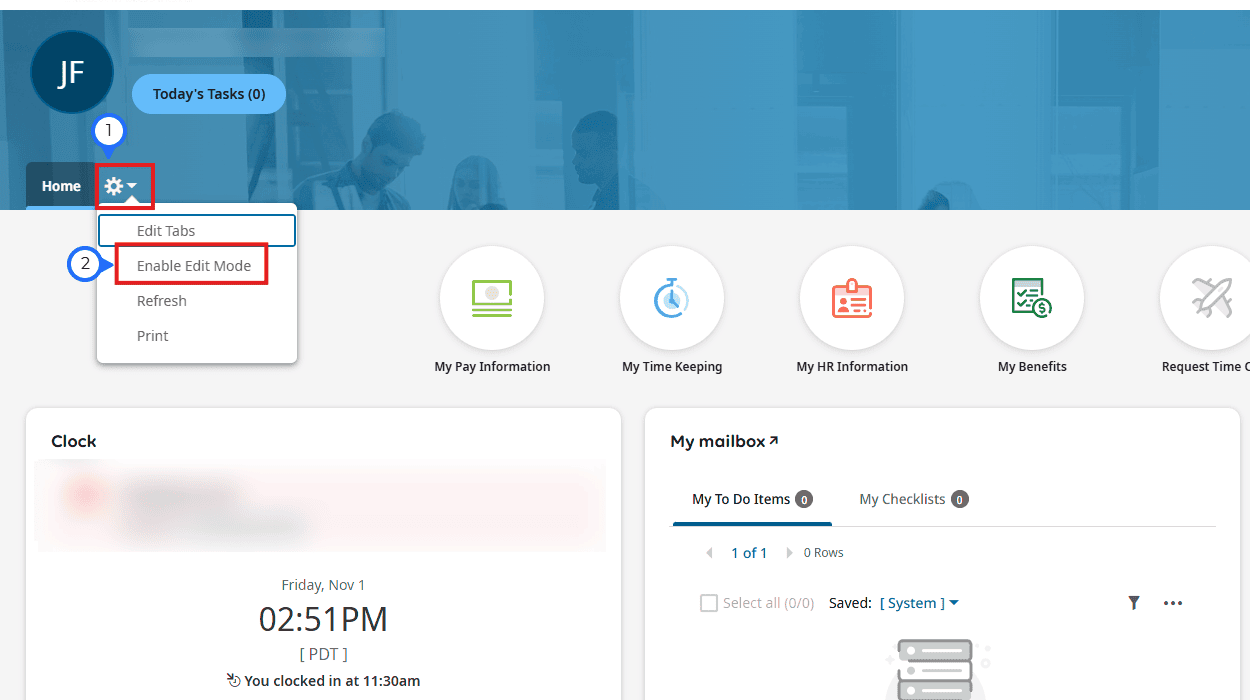1250x700 pixels.
Task: Go to previous page arrow in mailbox
Action: tap(709, 553)
